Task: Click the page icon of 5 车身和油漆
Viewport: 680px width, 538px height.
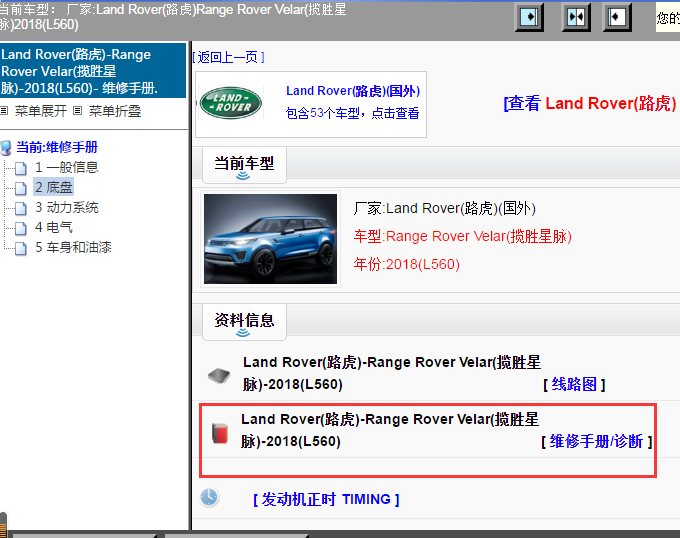Action: [20, 248]
